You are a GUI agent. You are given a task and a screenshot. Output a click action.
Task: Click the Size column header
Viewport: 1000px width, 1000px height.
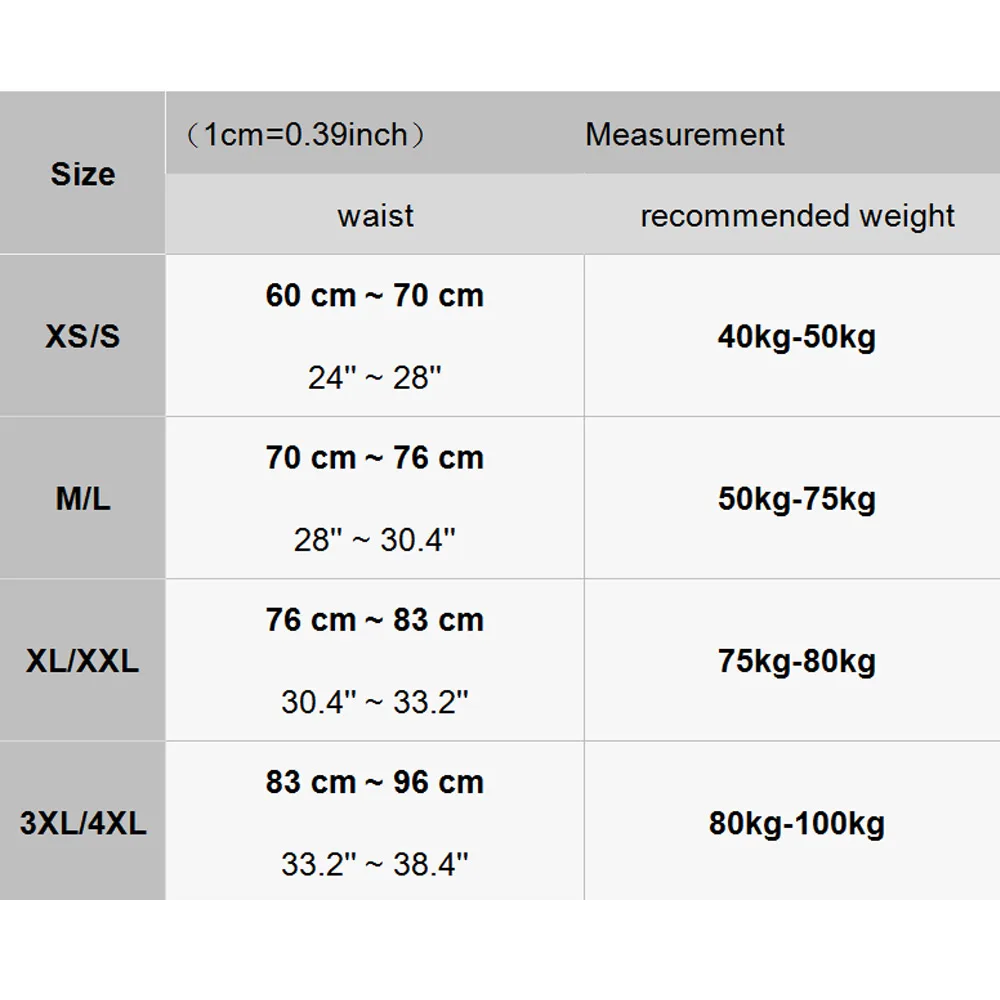click(x=83, y=174)
